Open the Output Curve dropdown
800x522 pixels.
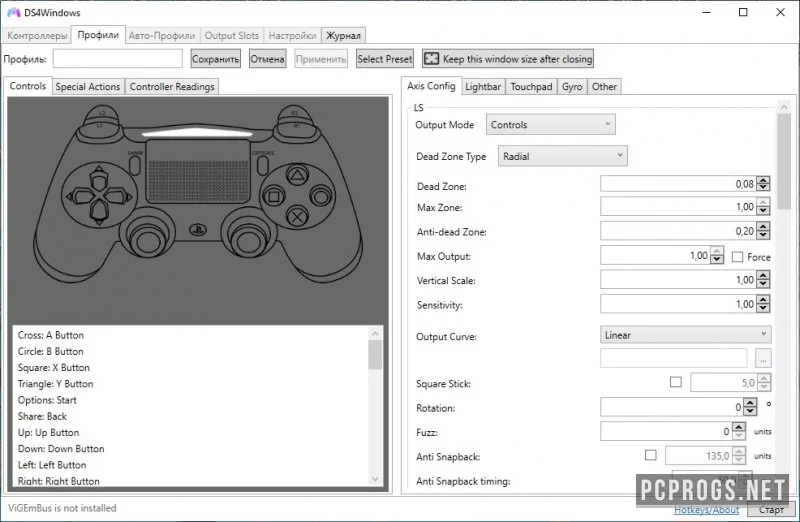pyautogui.click(x=685, y=335)
